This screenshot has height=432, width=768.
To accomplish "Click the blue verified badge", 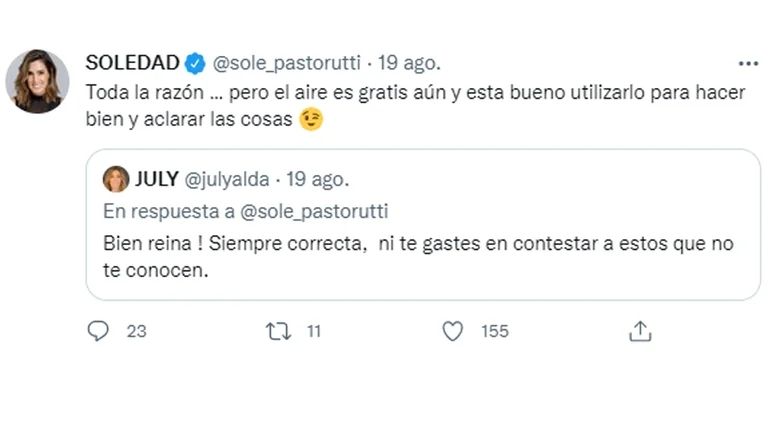I will 196,63.
